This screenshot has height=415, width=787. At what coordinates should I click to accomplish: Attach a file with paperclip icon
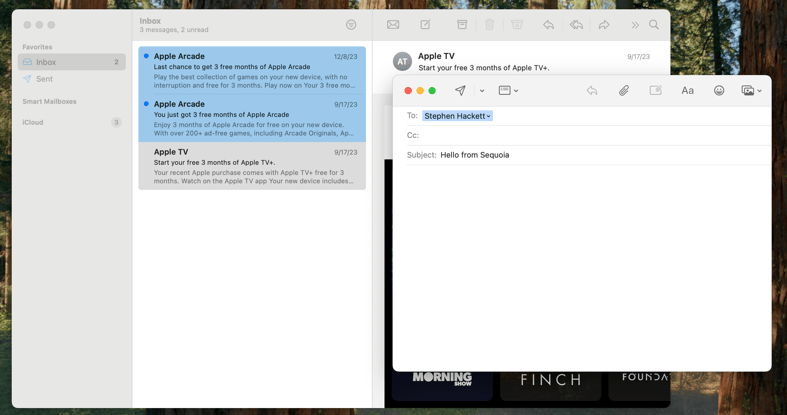click(623, 90)
